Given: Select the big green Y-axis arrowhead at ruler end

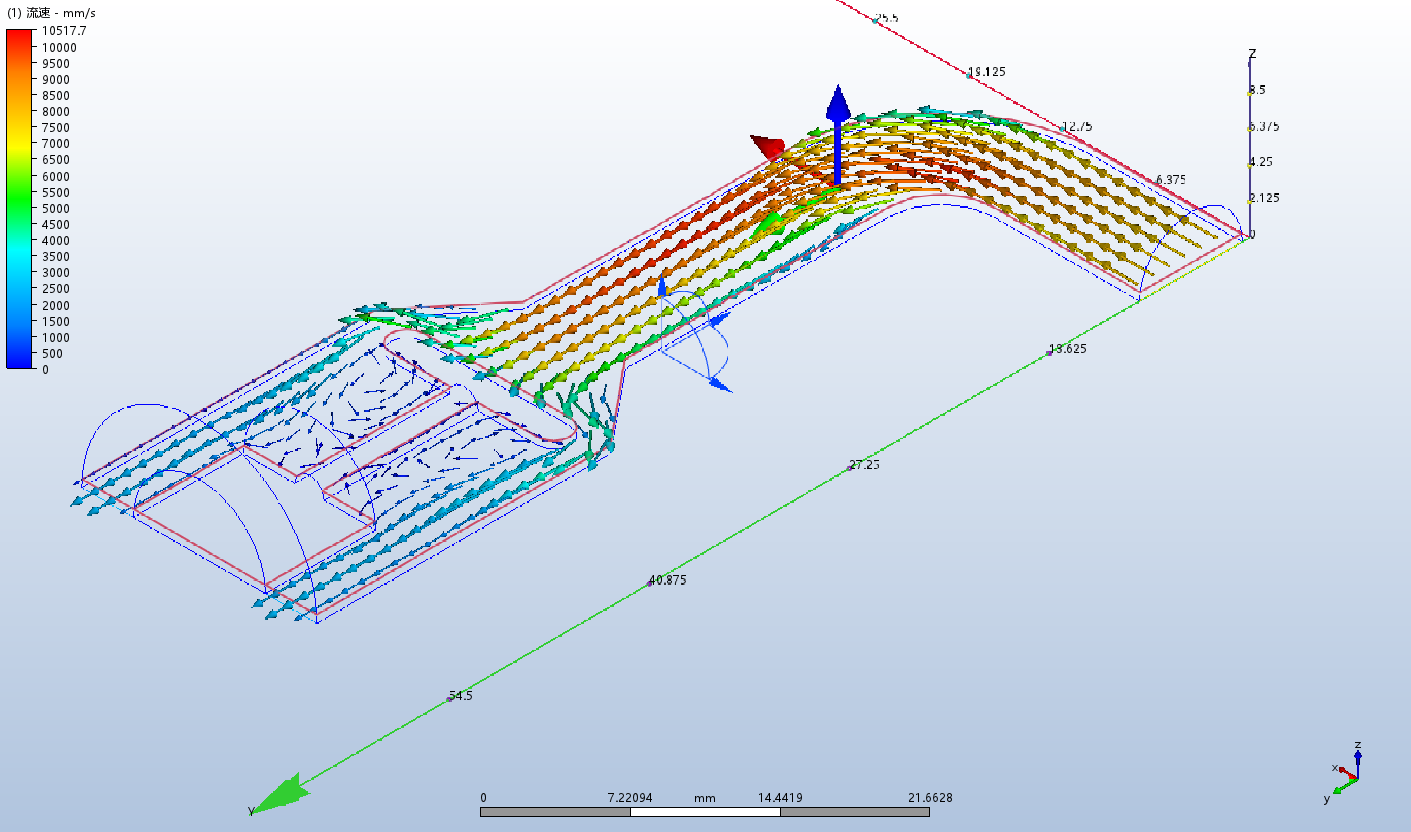Looking at the screenshot, I should 279,794.
